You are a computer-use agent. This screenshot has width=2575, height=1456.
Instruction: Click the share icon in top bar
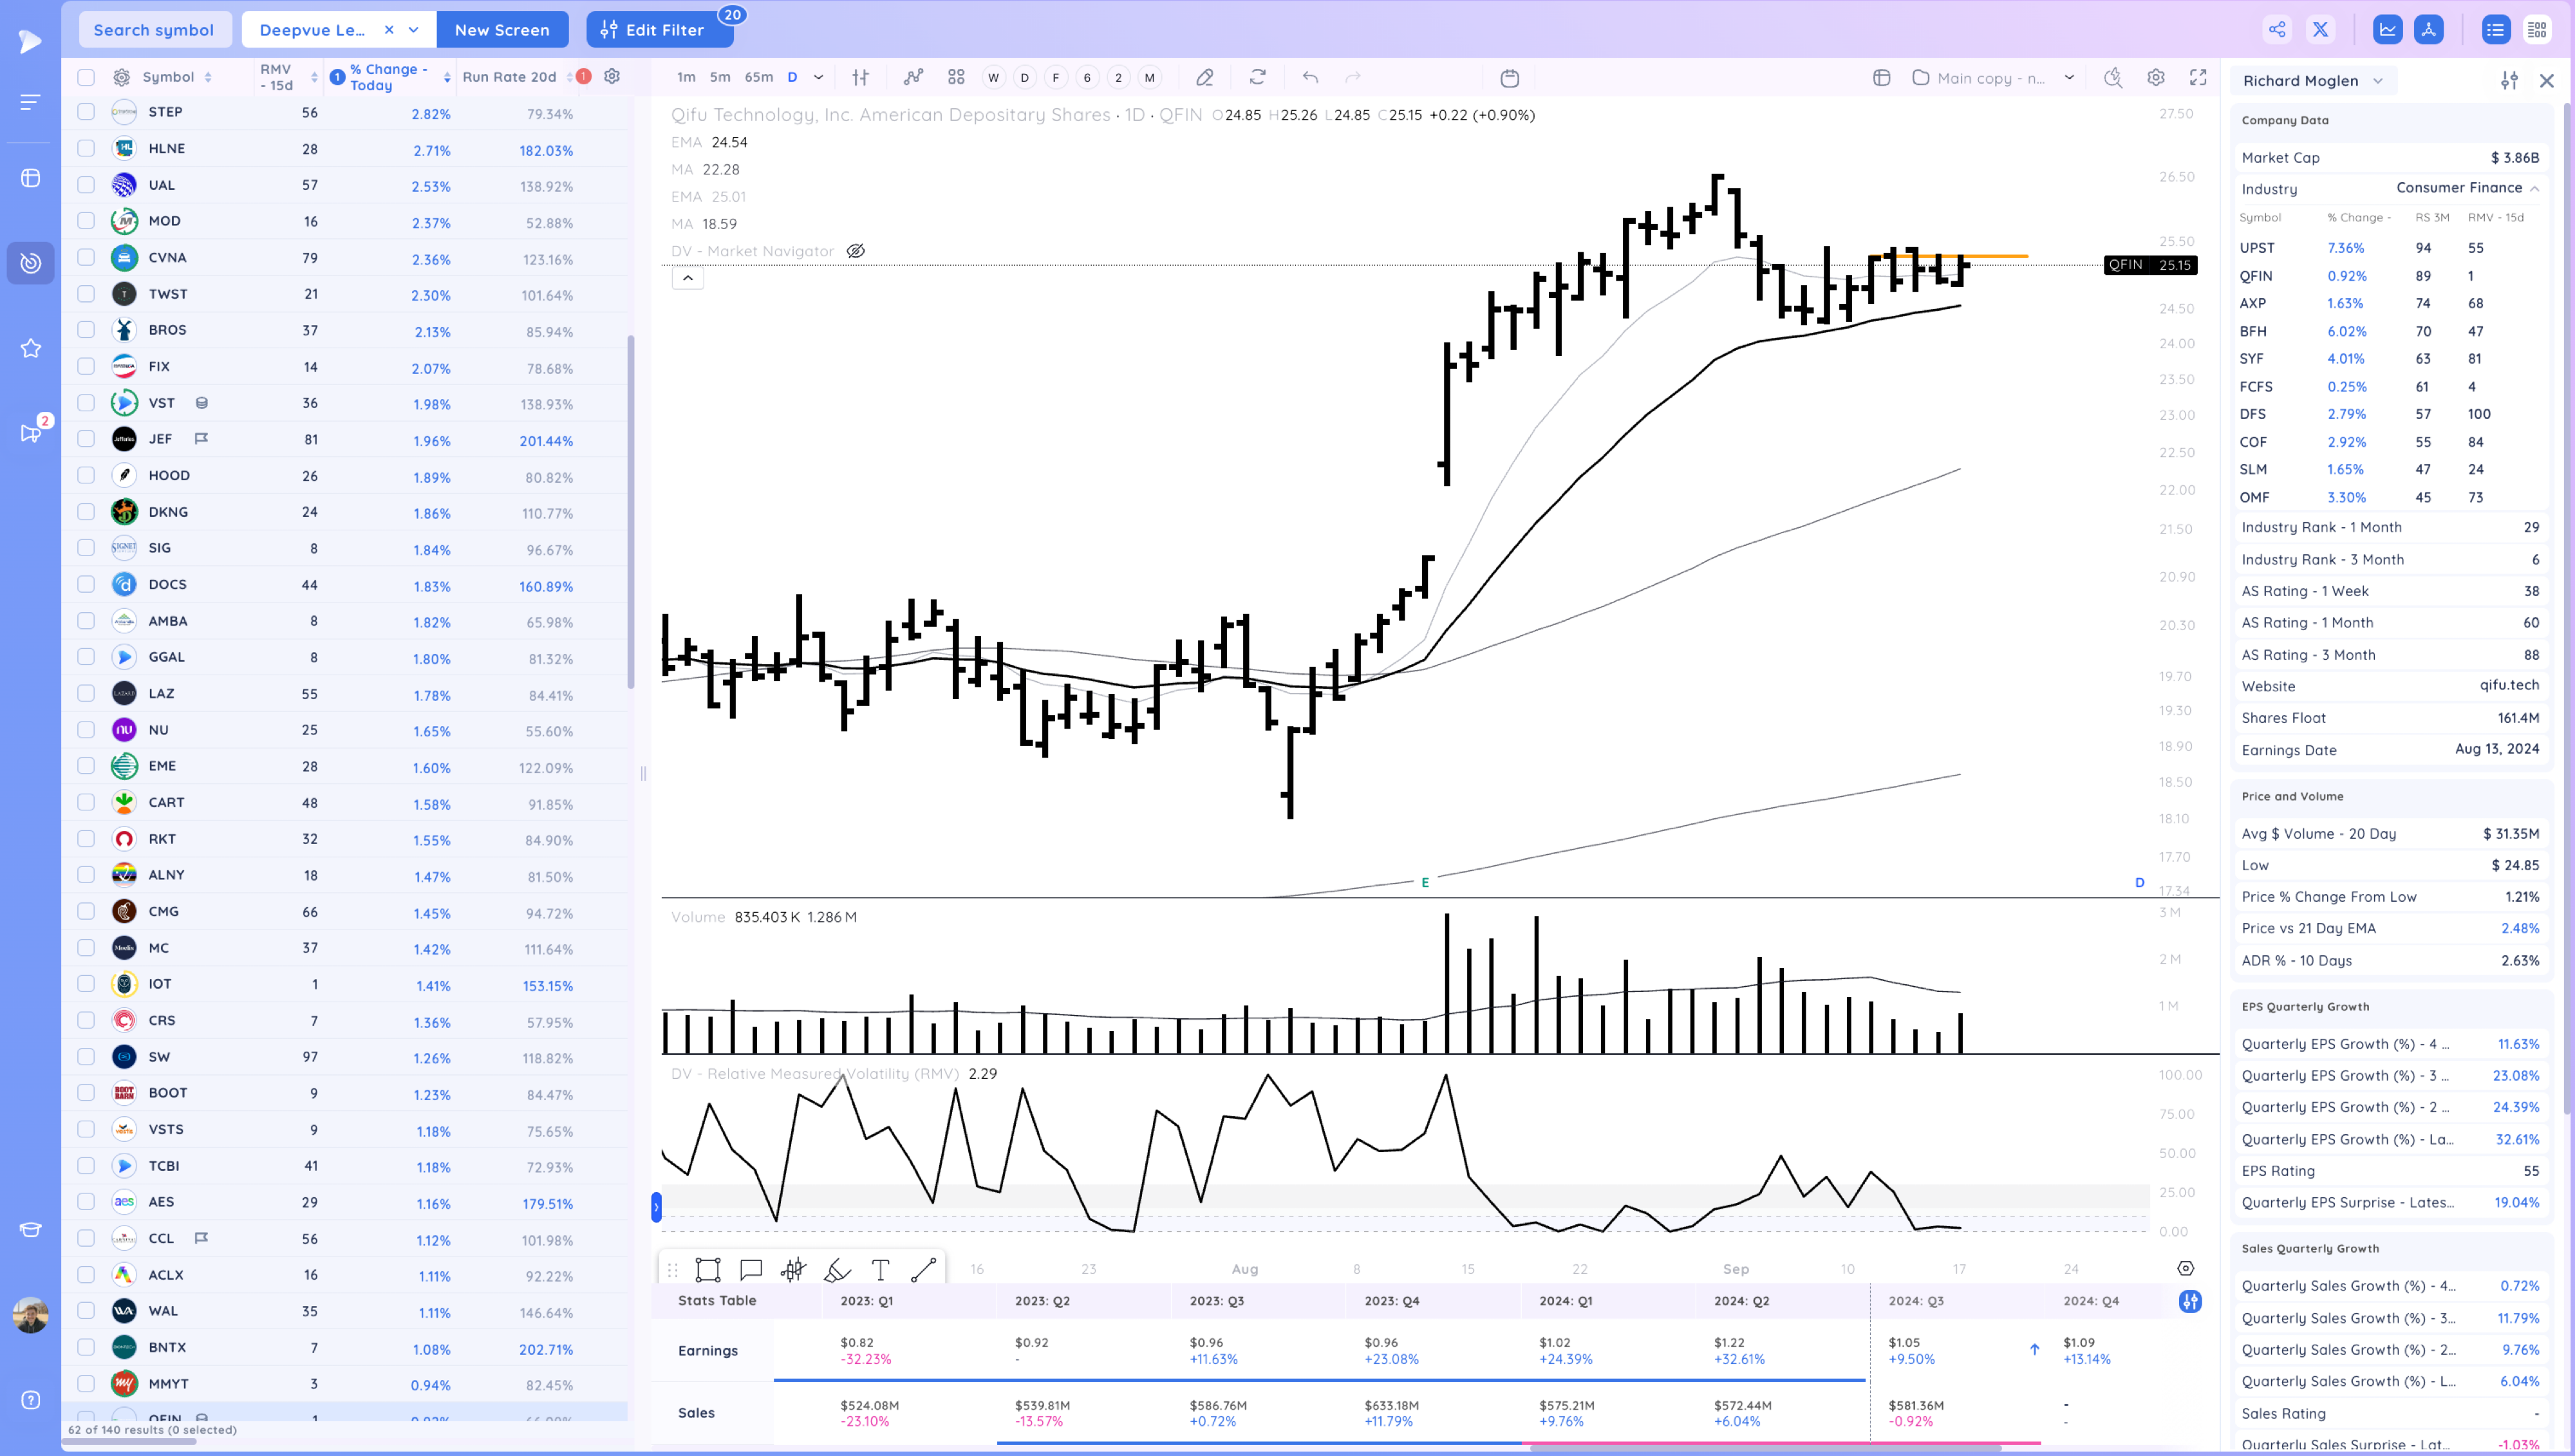[2277, 30]
